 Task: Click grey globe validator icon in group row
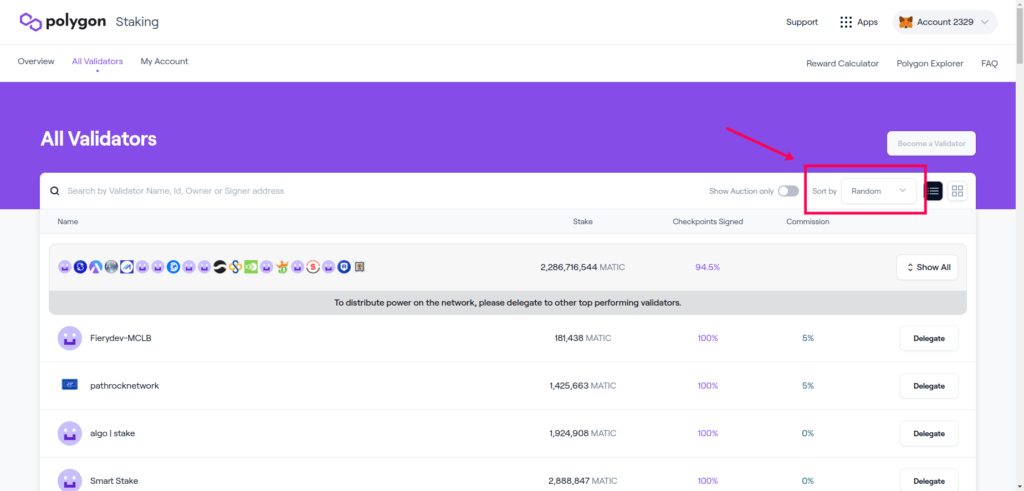(111, 267)
